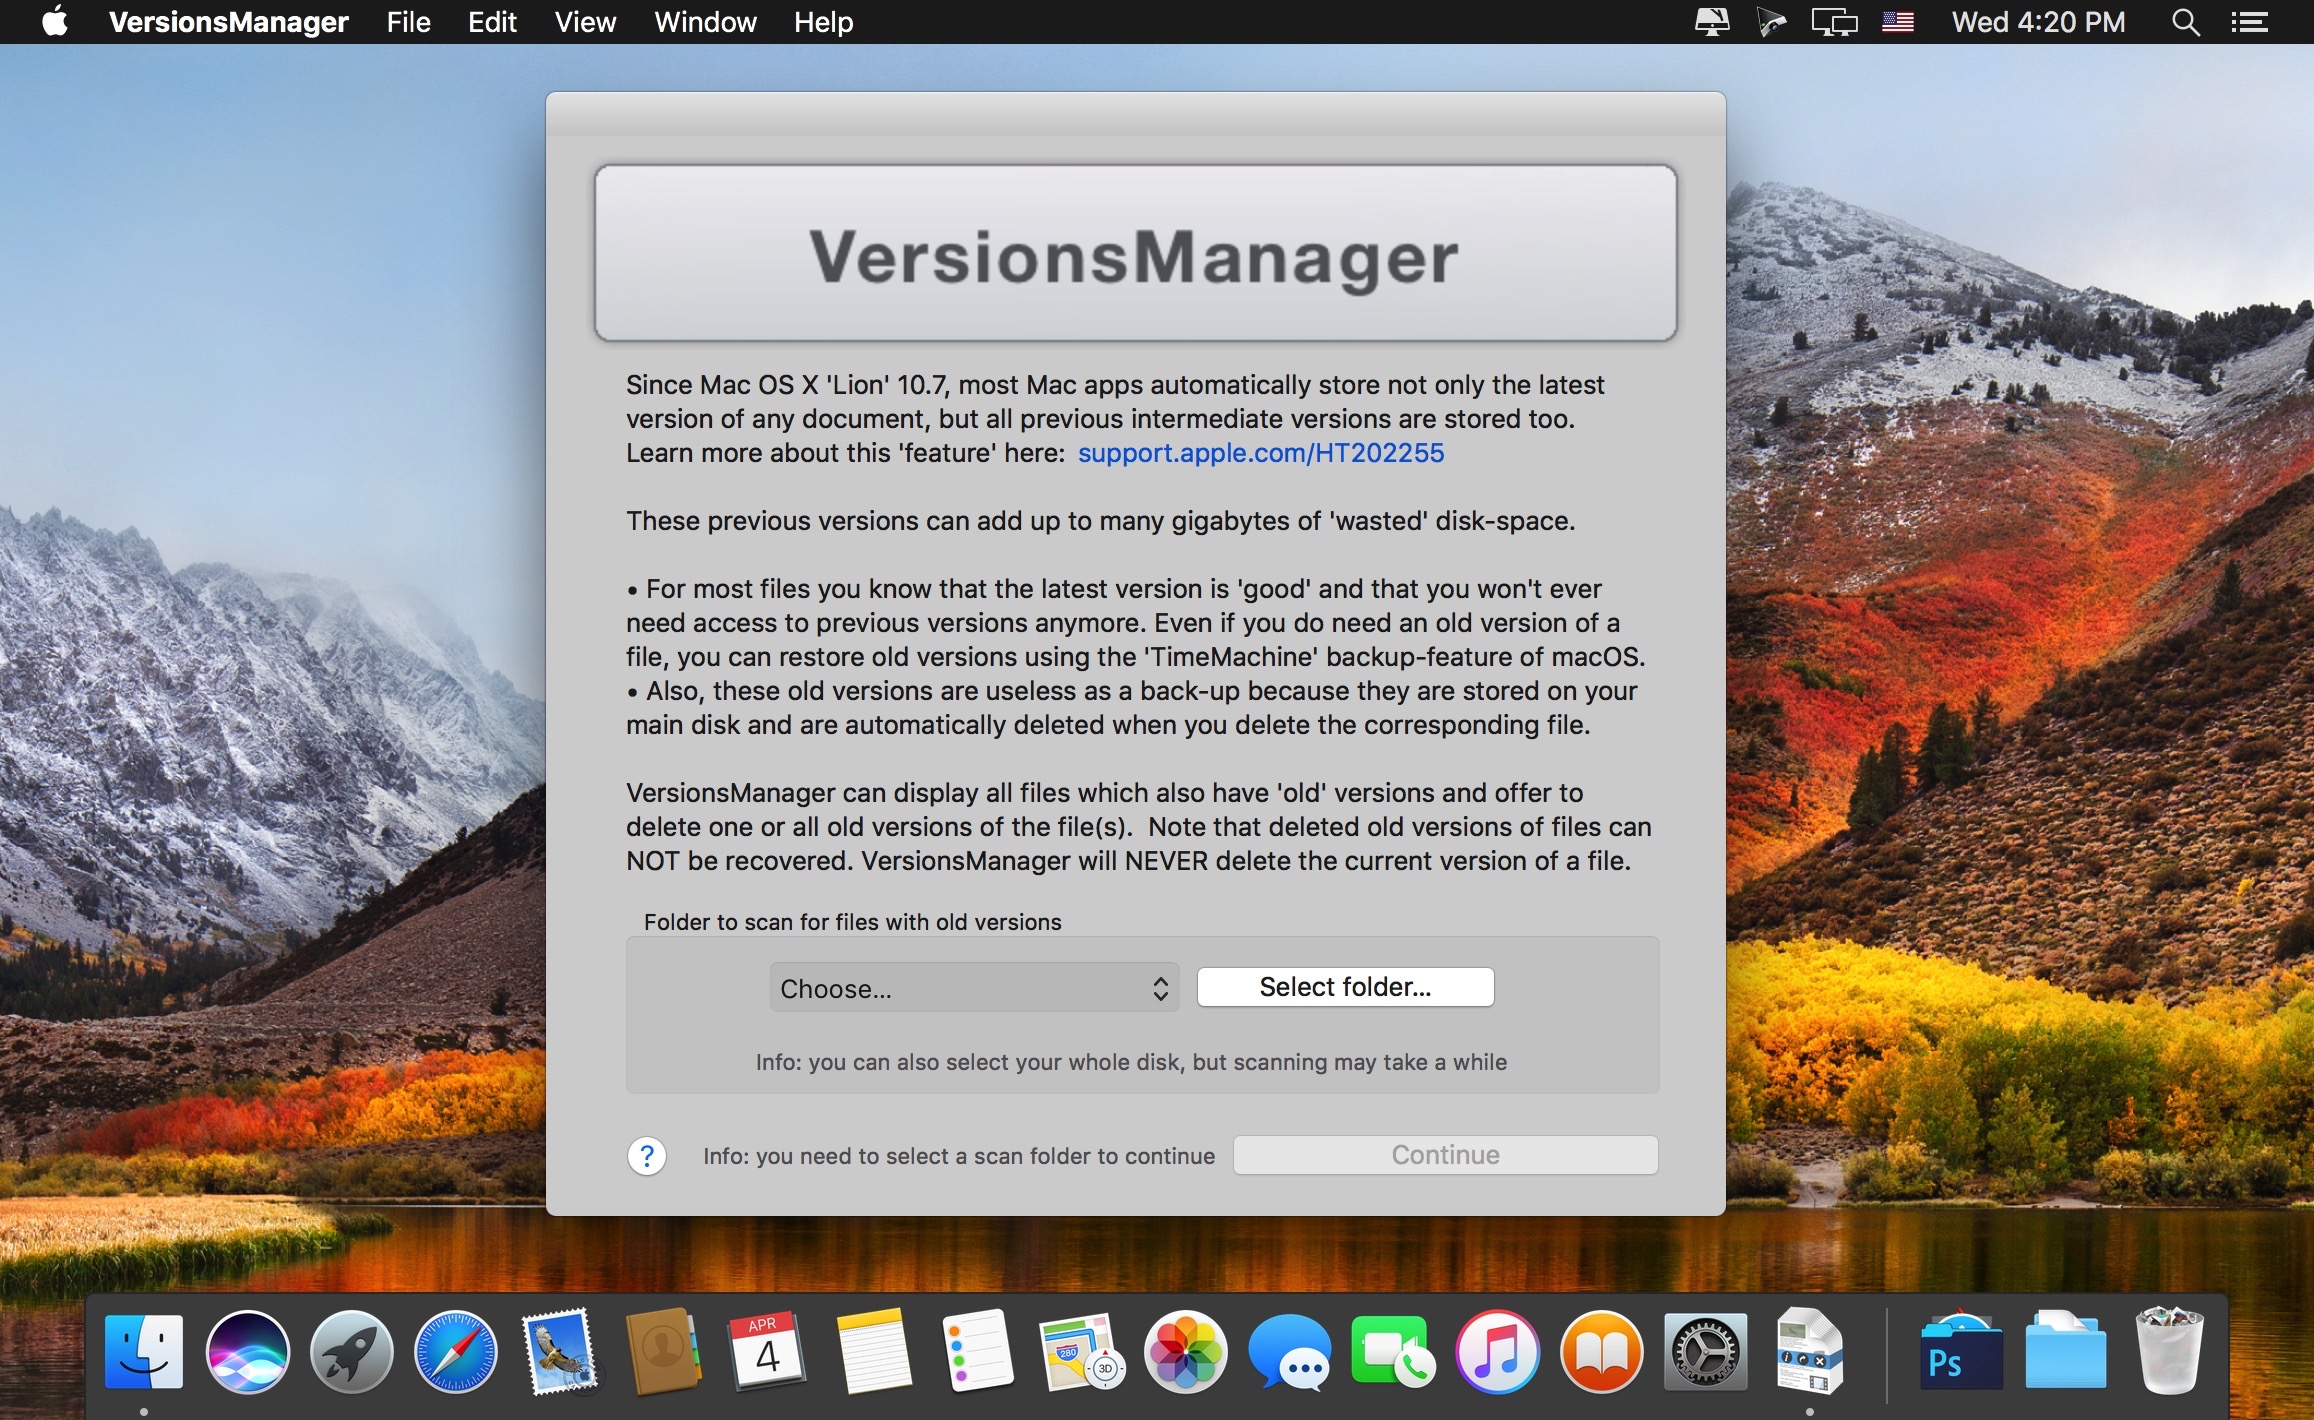Open the Trash in the Dock

coord(2169,1350)
